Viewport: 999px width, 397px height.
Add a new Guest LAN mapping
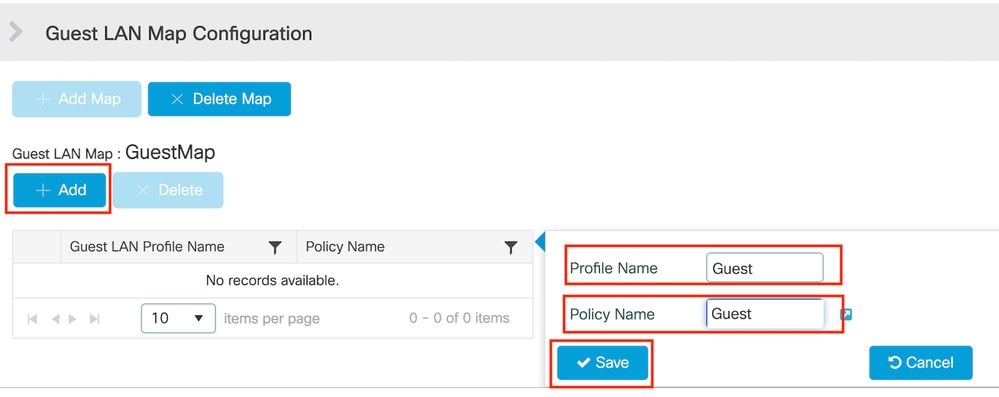pyautogui.click(x=60, y=190)
